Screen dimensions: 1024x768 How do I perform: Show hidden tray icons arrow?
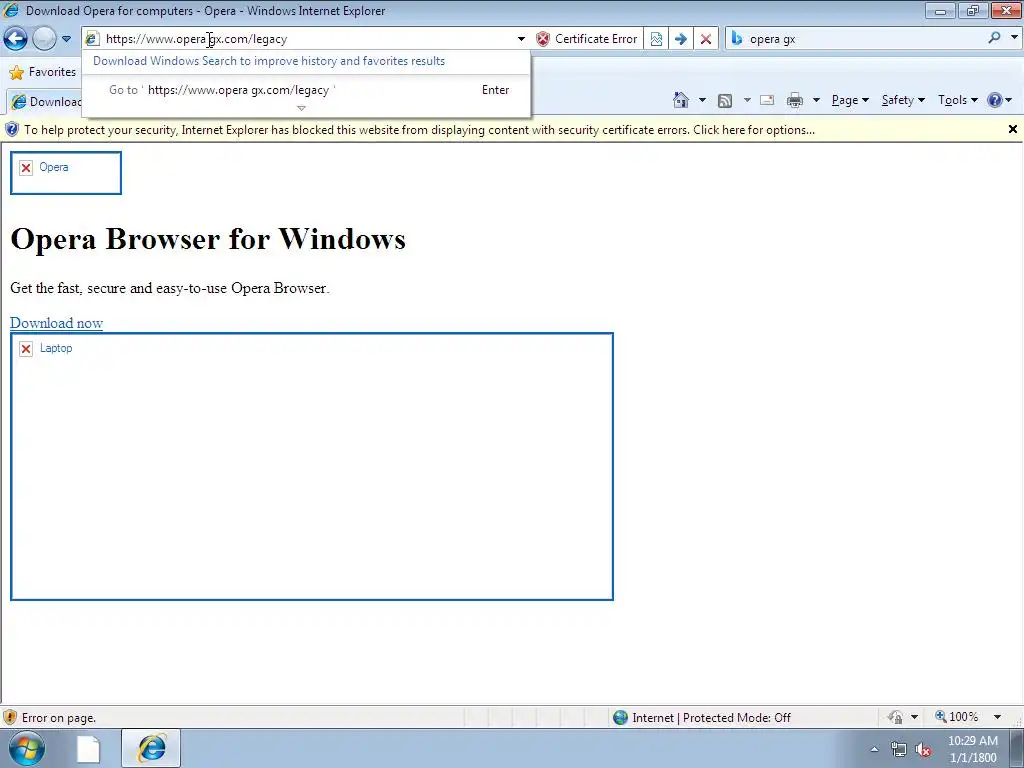pyautogui.click(x=874, y=749)
